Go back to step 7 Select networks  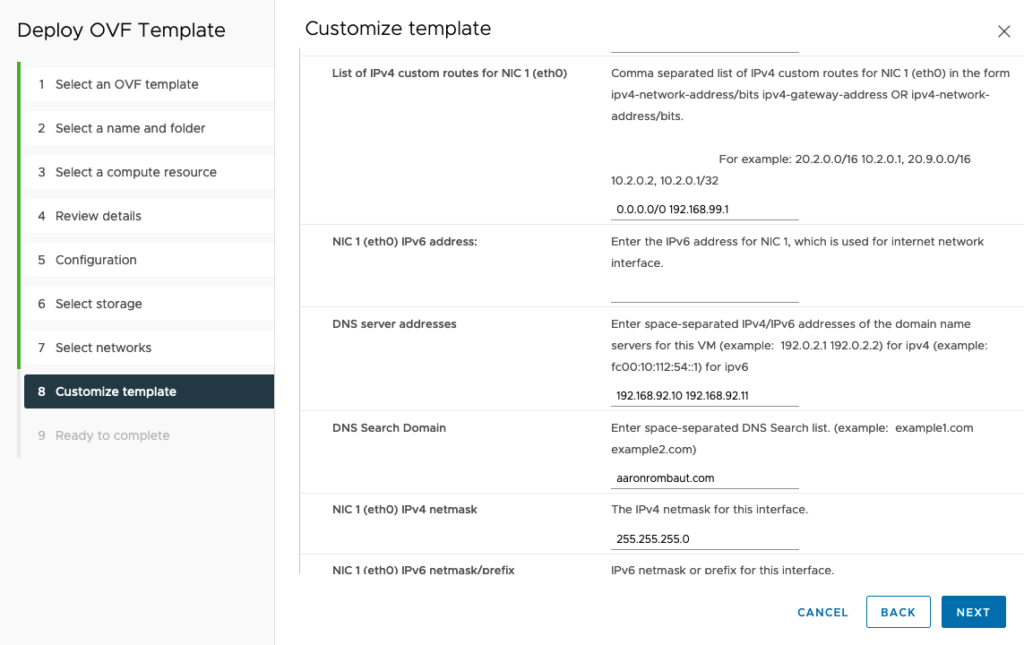[x=103, y=348]
